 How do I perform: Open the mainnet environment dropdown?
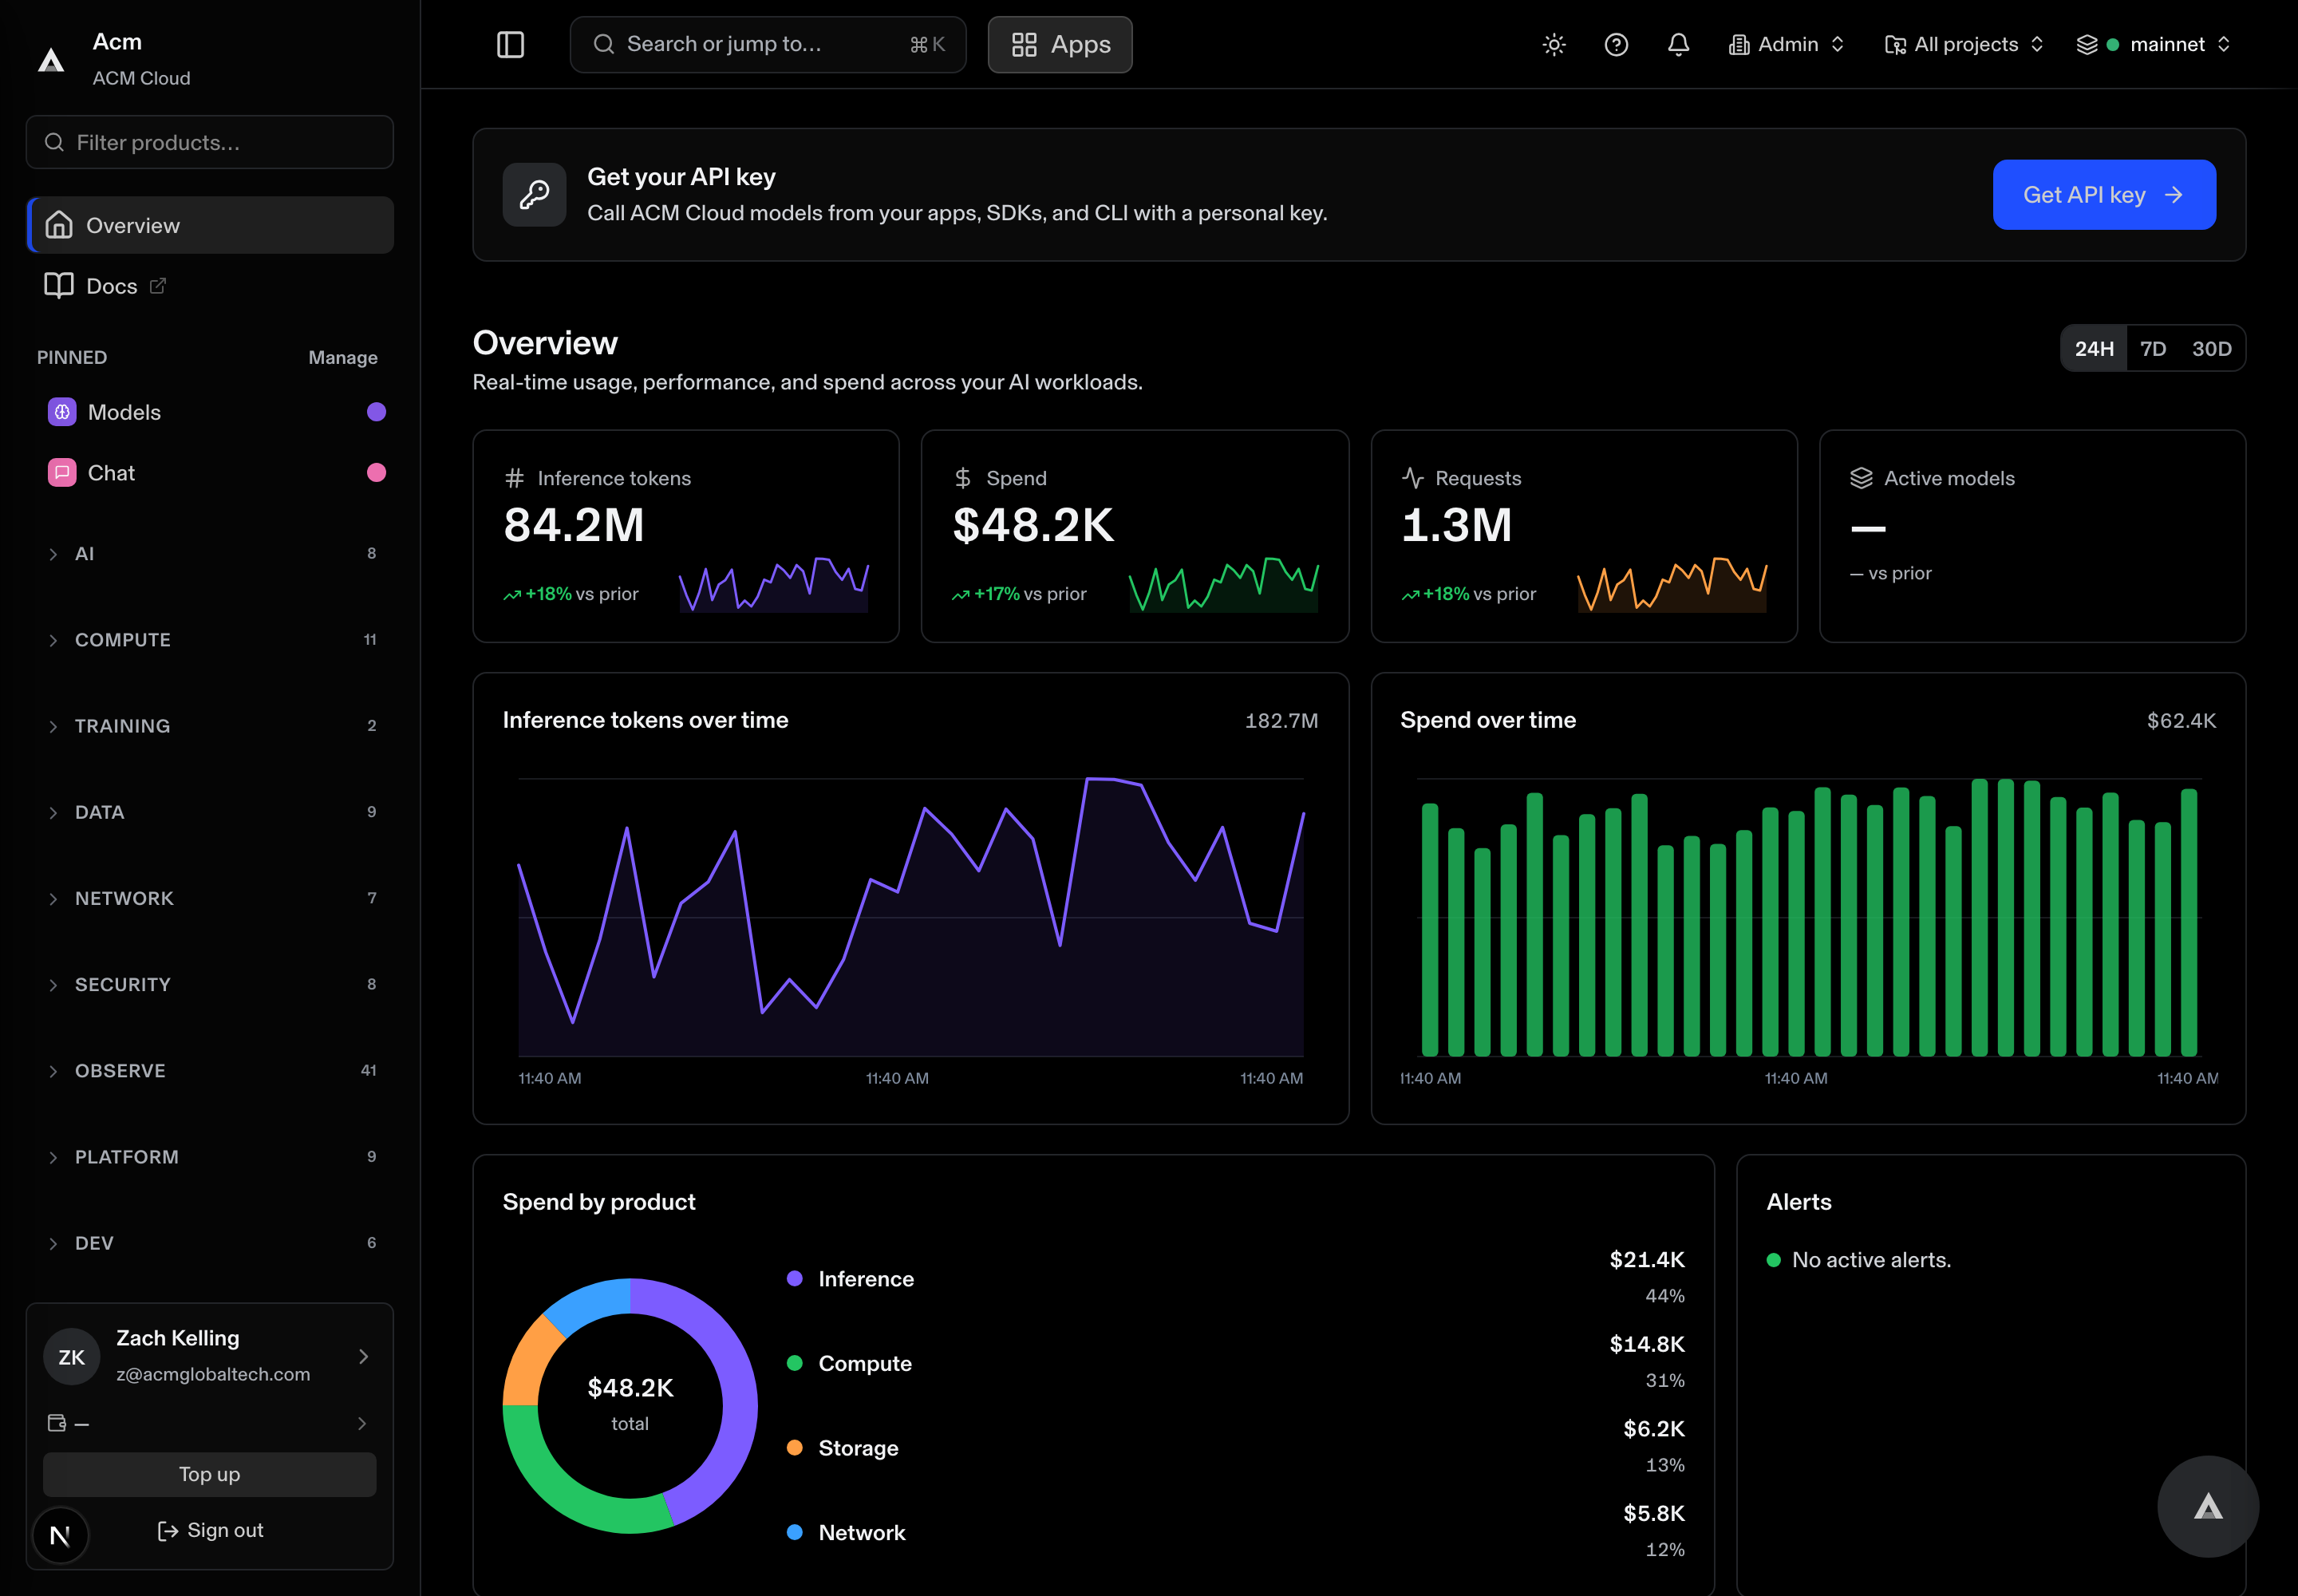pos(2153,44)
